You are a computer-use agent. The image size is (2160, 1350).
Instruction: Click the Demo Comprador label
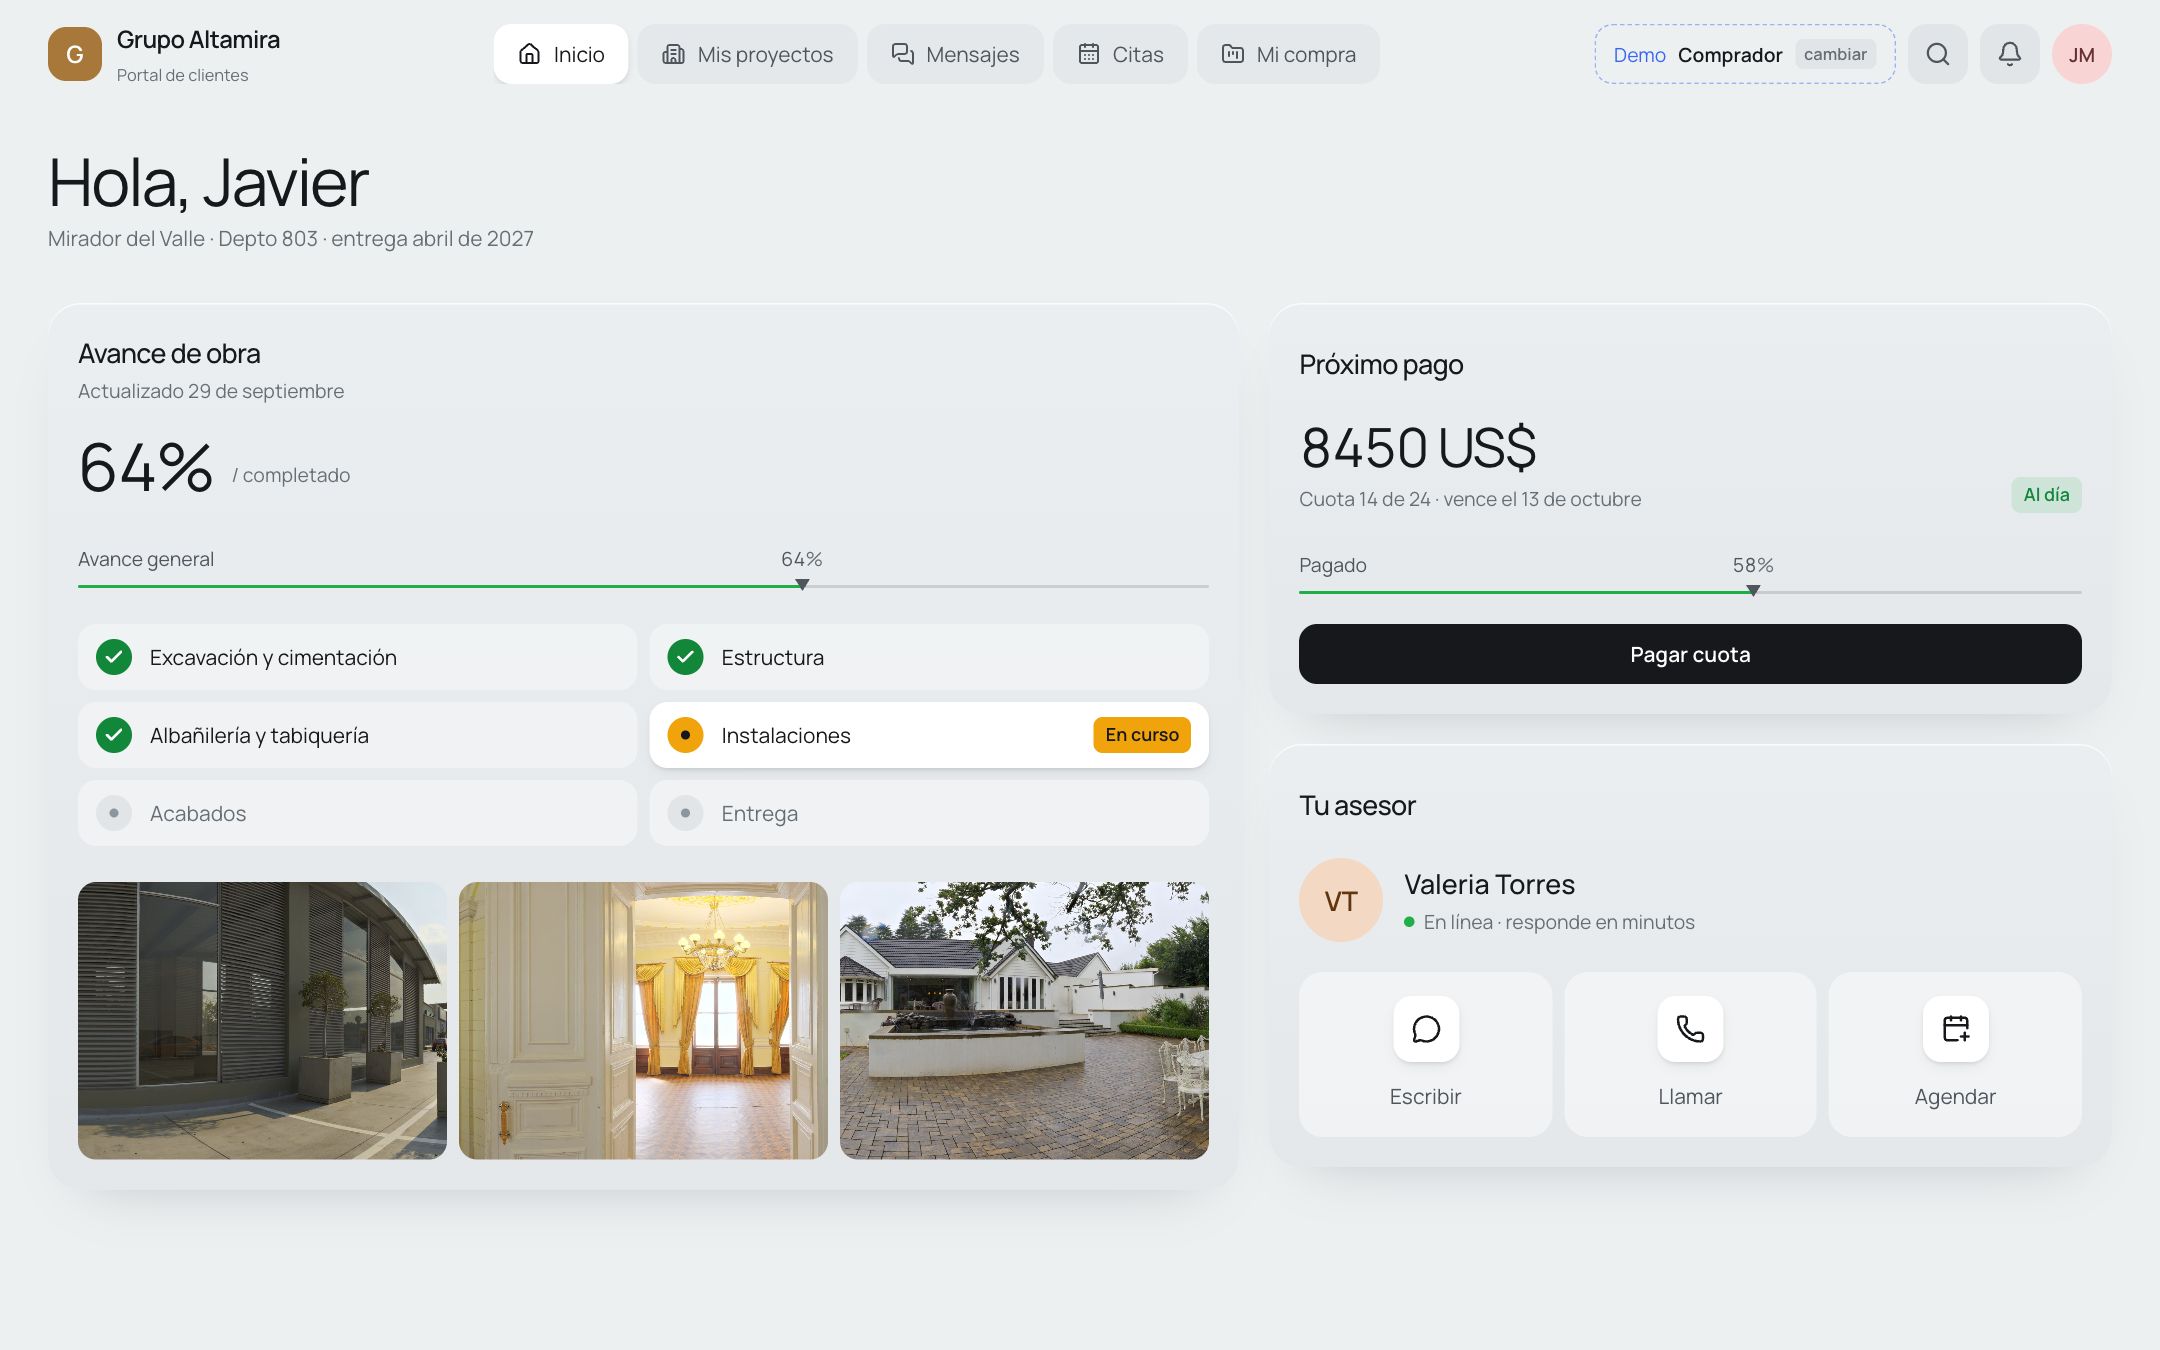pyautogui.click(x=1698, y=55)
